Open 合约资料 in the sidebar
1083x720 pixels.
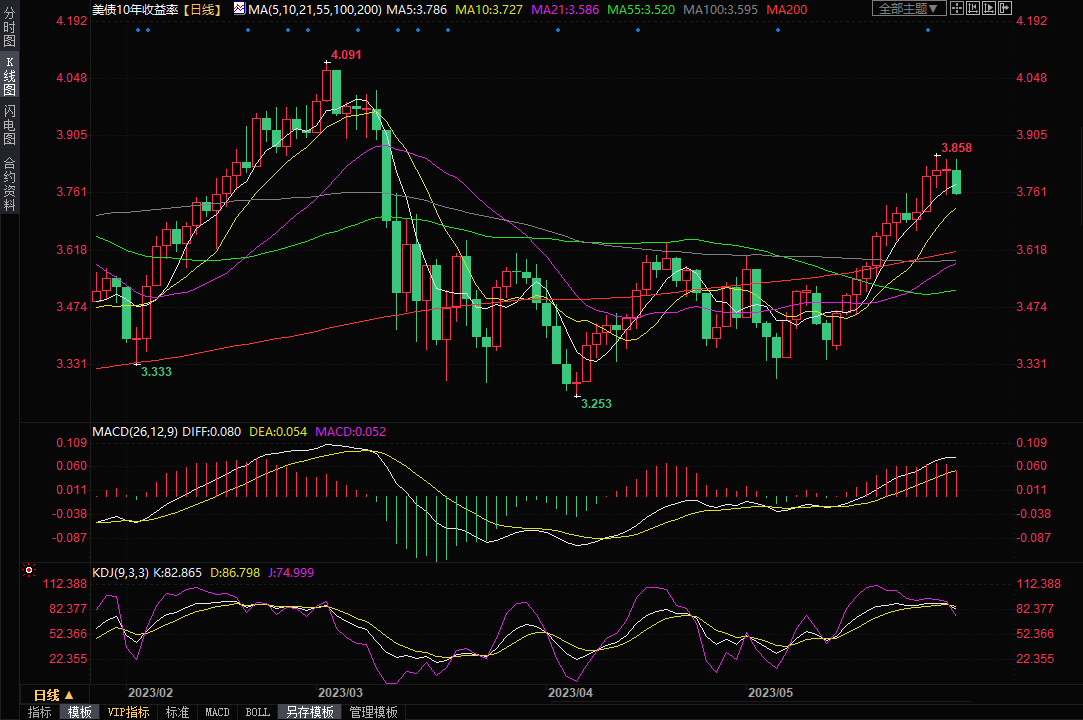tap(9, 184)
